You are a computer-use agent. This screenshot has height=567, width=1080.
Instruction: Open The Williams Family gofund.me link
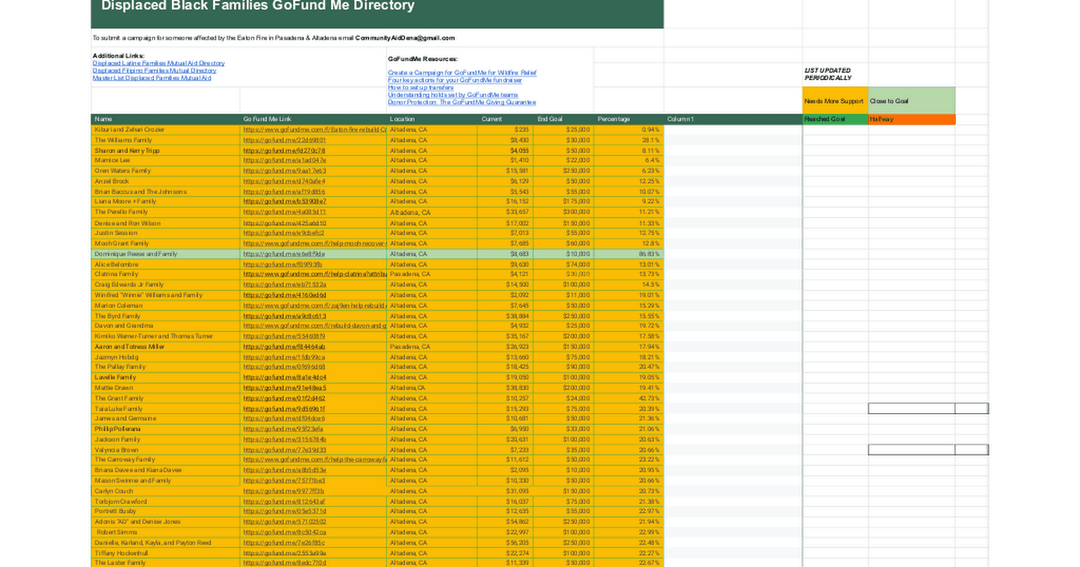(284, 140)
